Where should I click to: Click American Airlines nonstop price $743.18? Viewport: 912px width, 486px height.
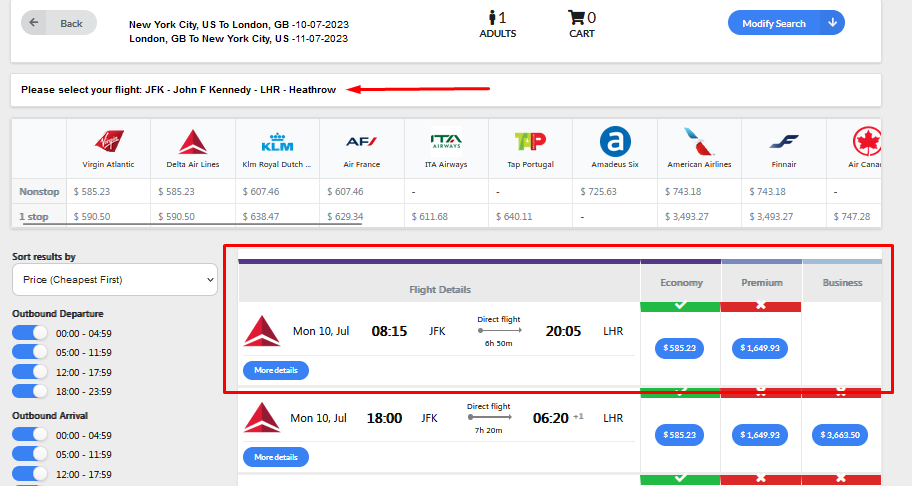(683, 191)
